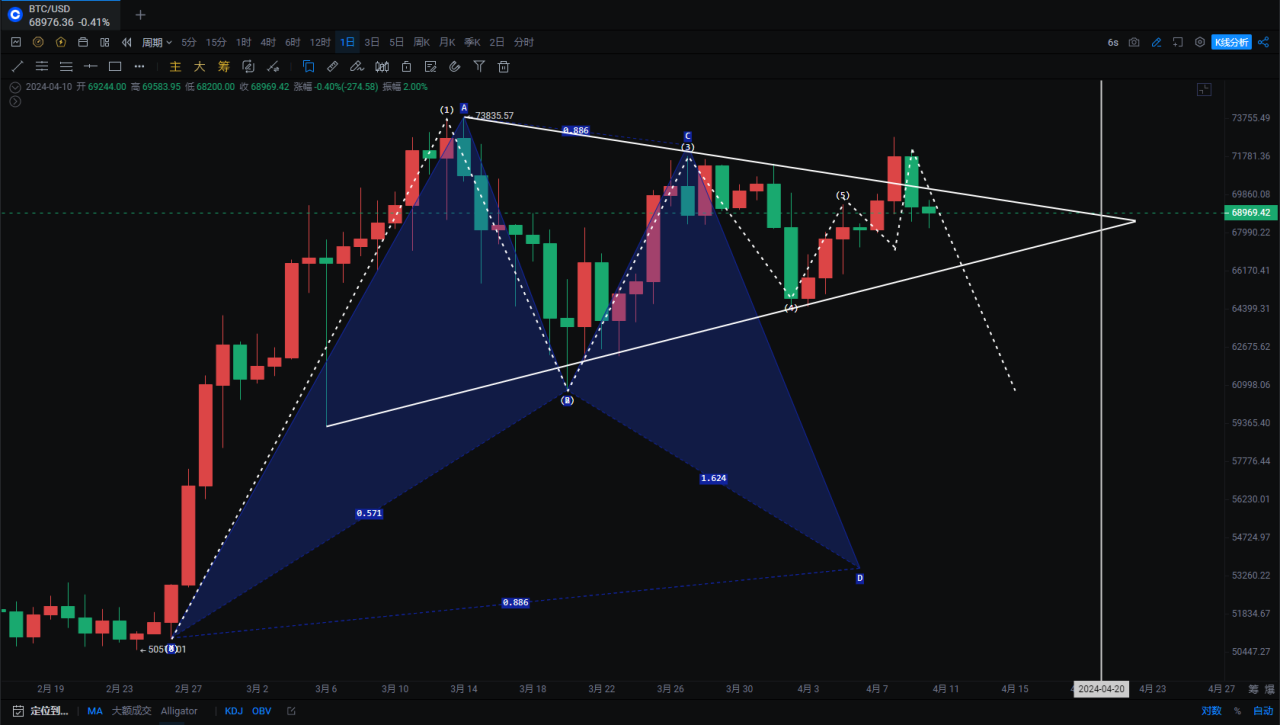1280x725 pixels.
Task: Select harmonic pattern point D label
Action: (859, 578)
